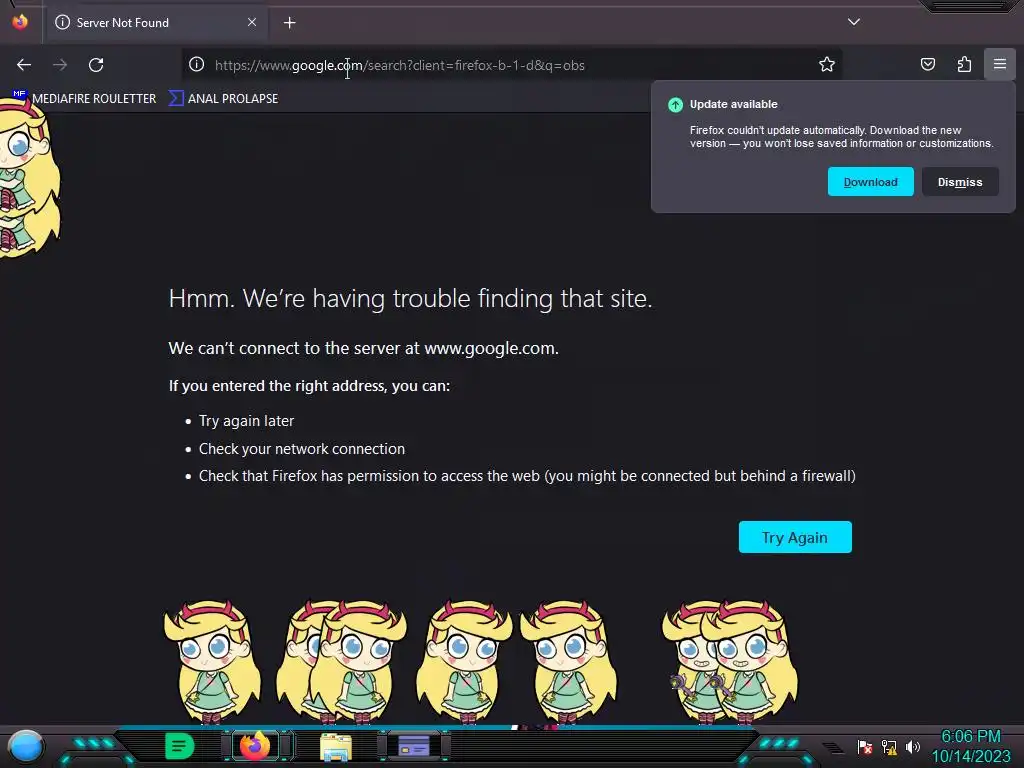Click the green update available arrow icon
The height and width of the screenshot is (768, 1024).
[x=675, y=104]
